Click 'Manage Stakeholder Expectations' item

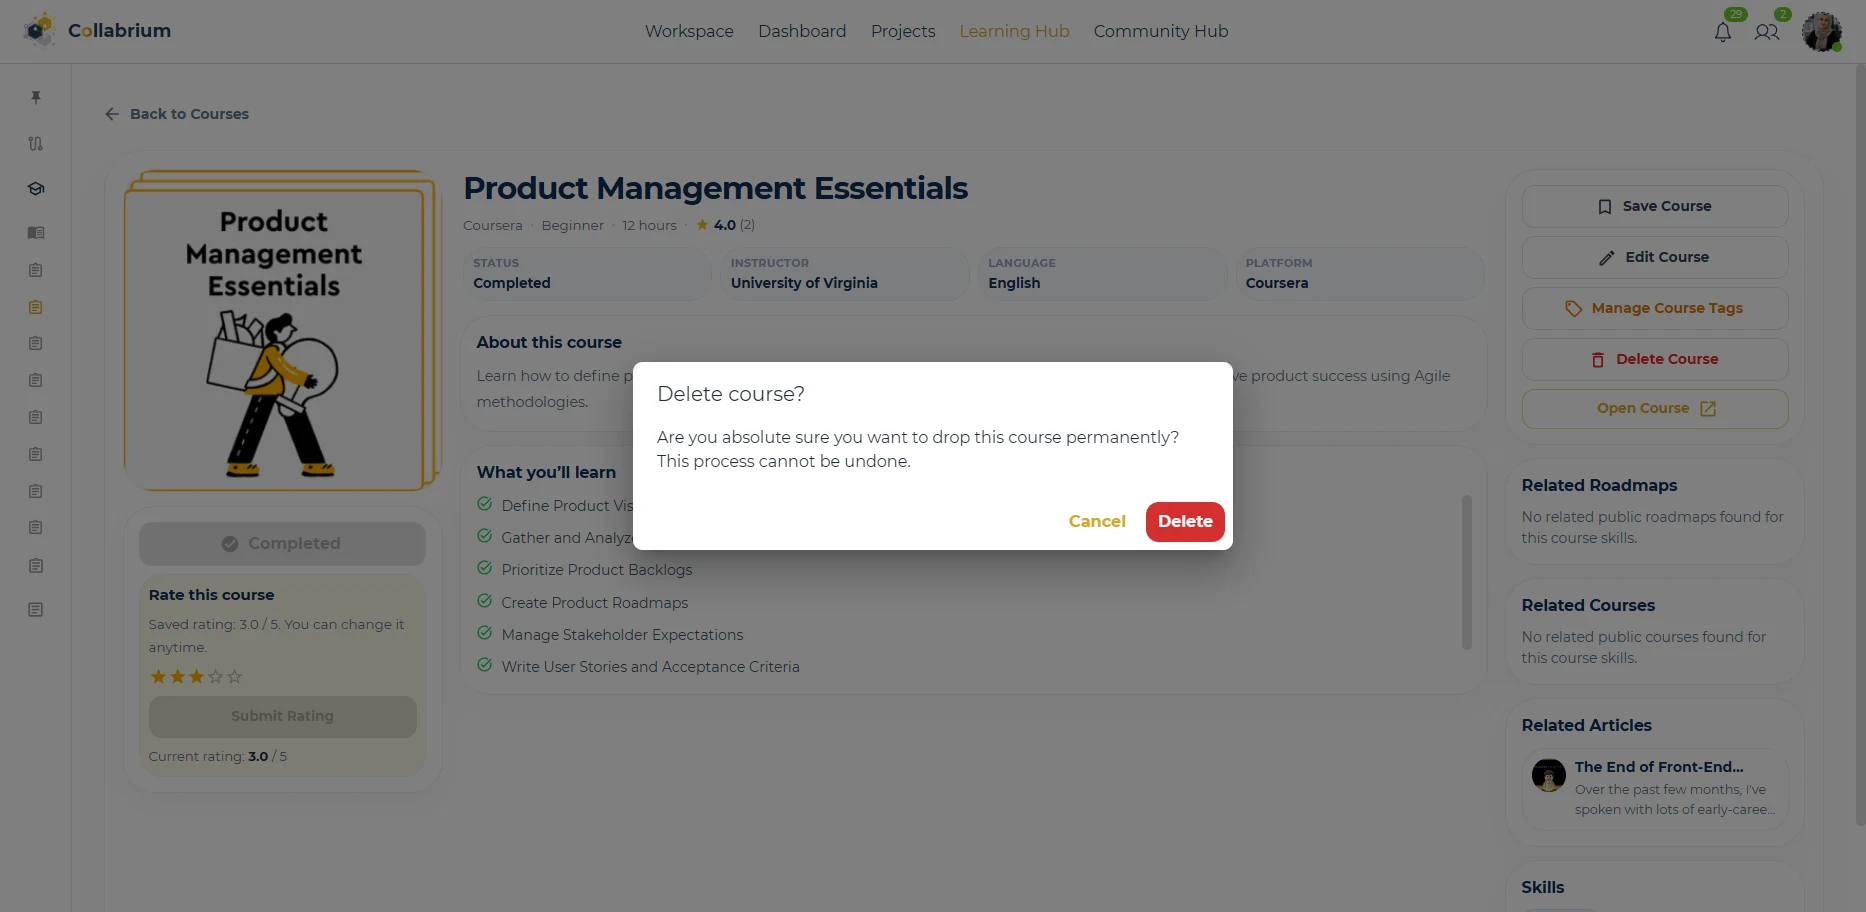(622, 635)
